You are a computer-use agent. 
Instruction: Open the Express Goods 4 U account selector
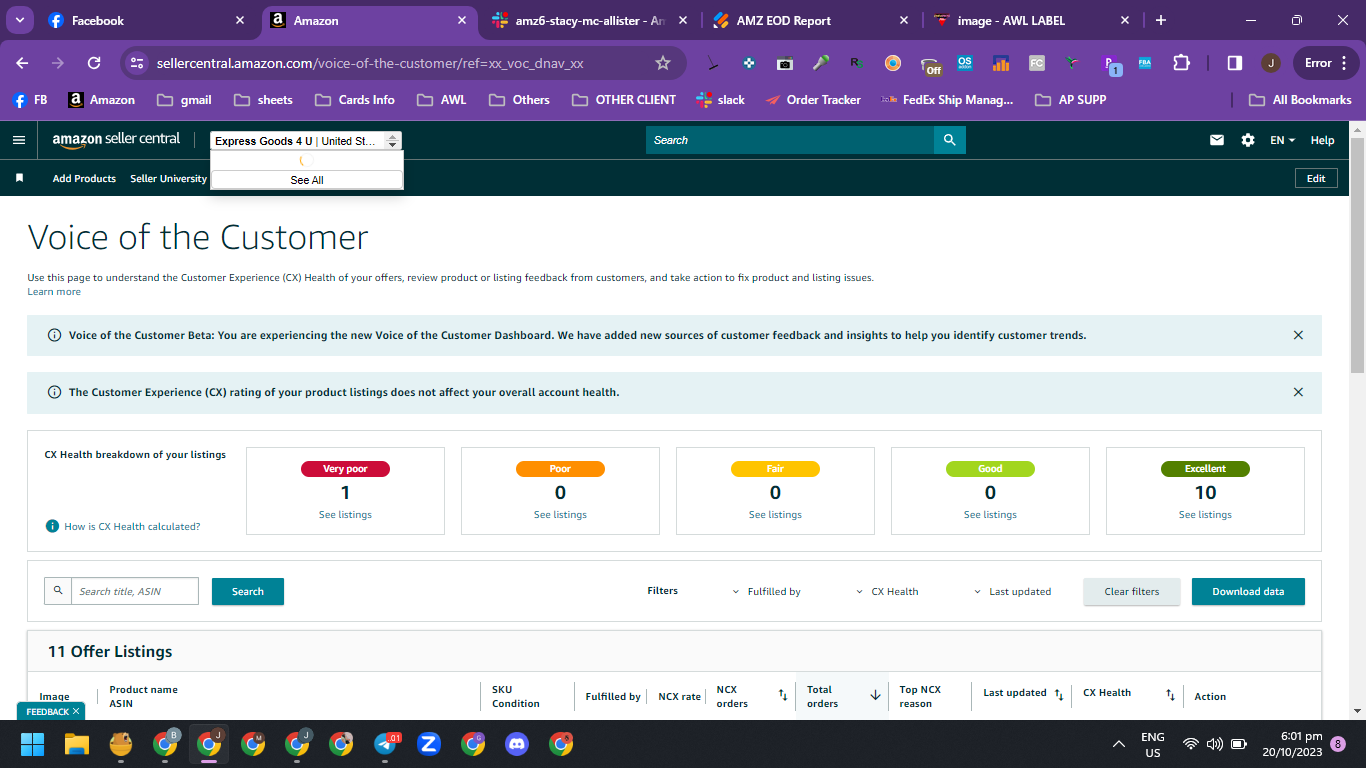pos(306,141)
